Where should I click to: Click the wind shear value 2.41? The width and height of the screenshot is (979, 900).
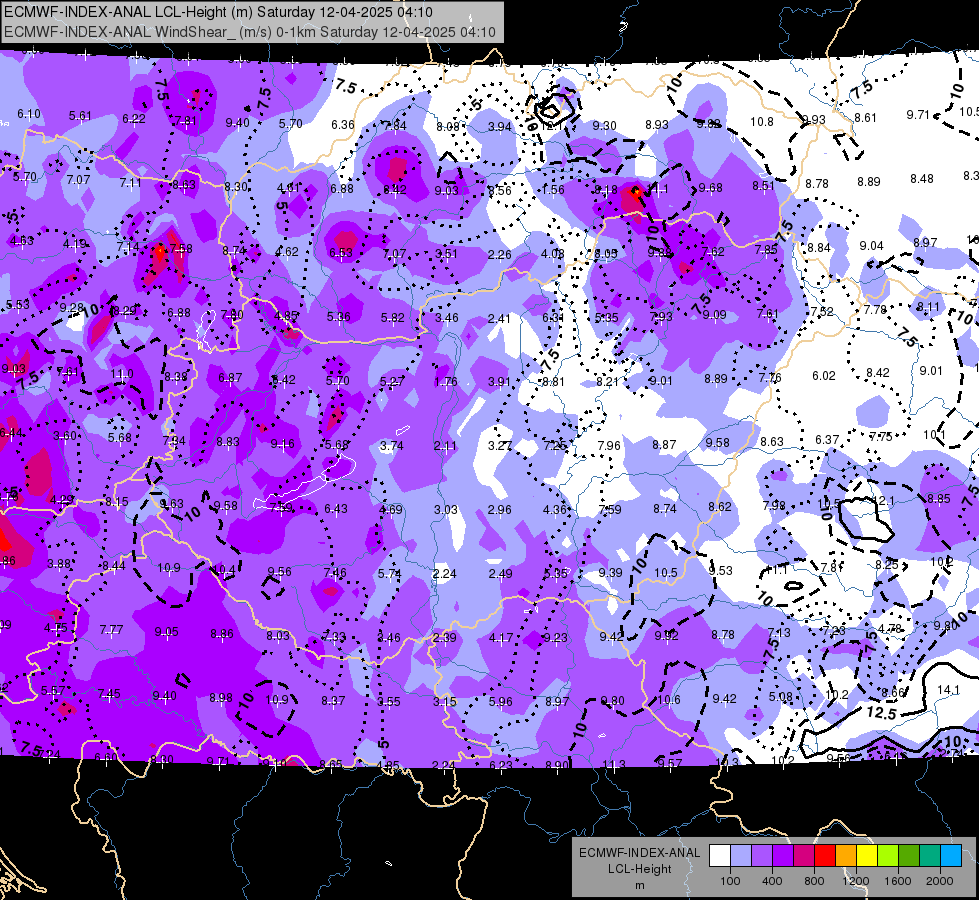click(x=499, y=319)
